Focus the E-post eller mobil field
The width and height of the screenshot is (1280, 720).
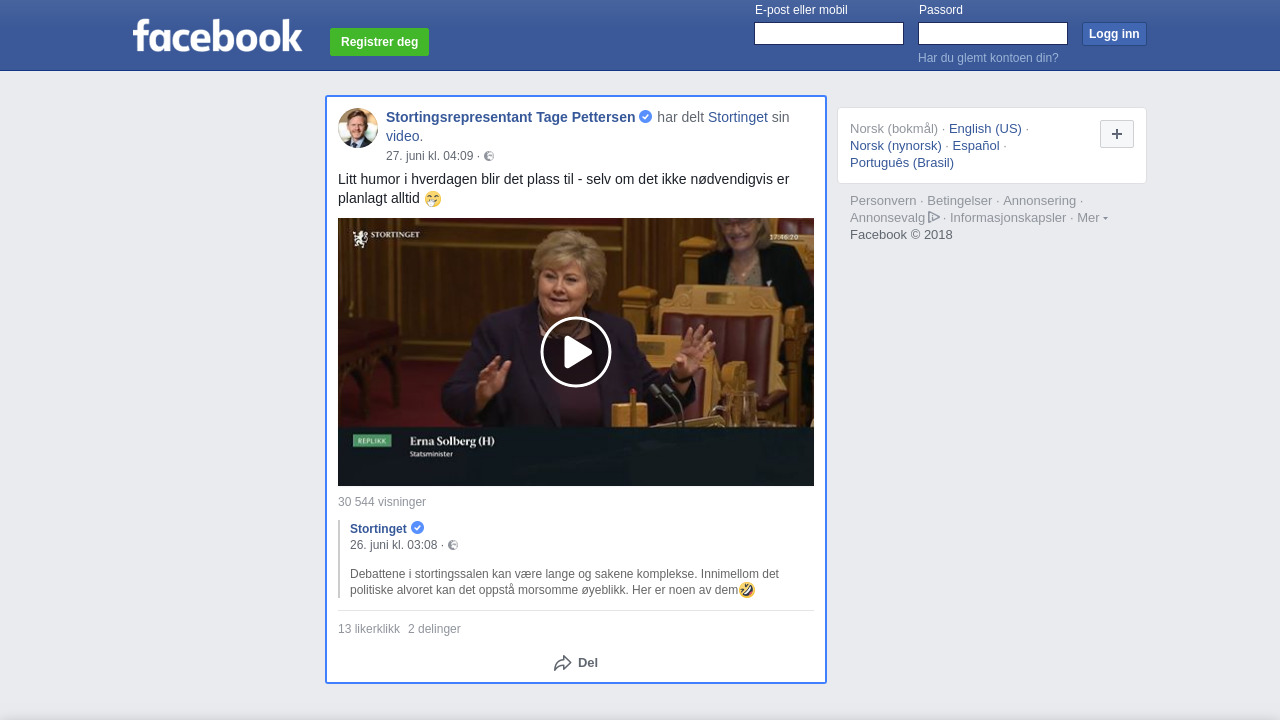click(x=829, y=34)
